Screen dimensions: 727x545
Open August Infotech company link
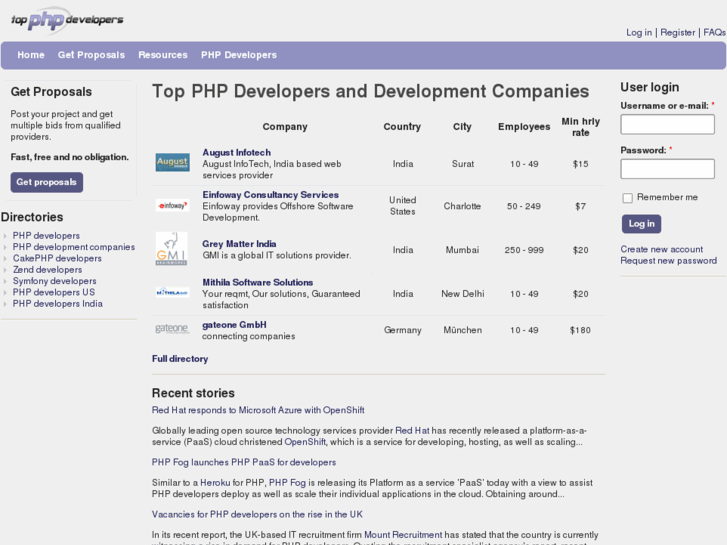coord(236,153)
